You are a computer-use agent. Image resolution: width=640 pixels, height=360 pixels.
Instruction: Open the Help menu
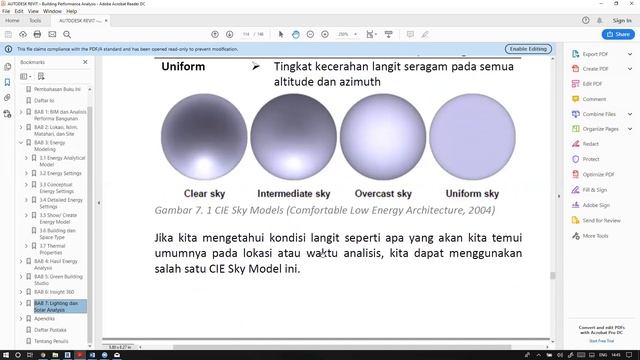pyautogui.click(x=71, y=11)
